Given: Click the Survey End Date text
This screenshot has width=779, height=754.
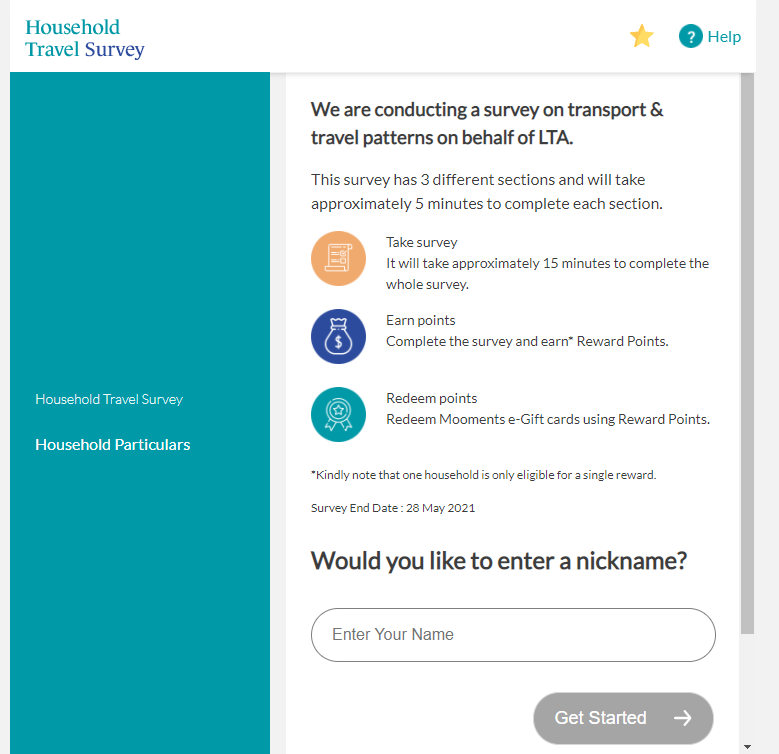Looking at the screenshot, I should [393, 508].
